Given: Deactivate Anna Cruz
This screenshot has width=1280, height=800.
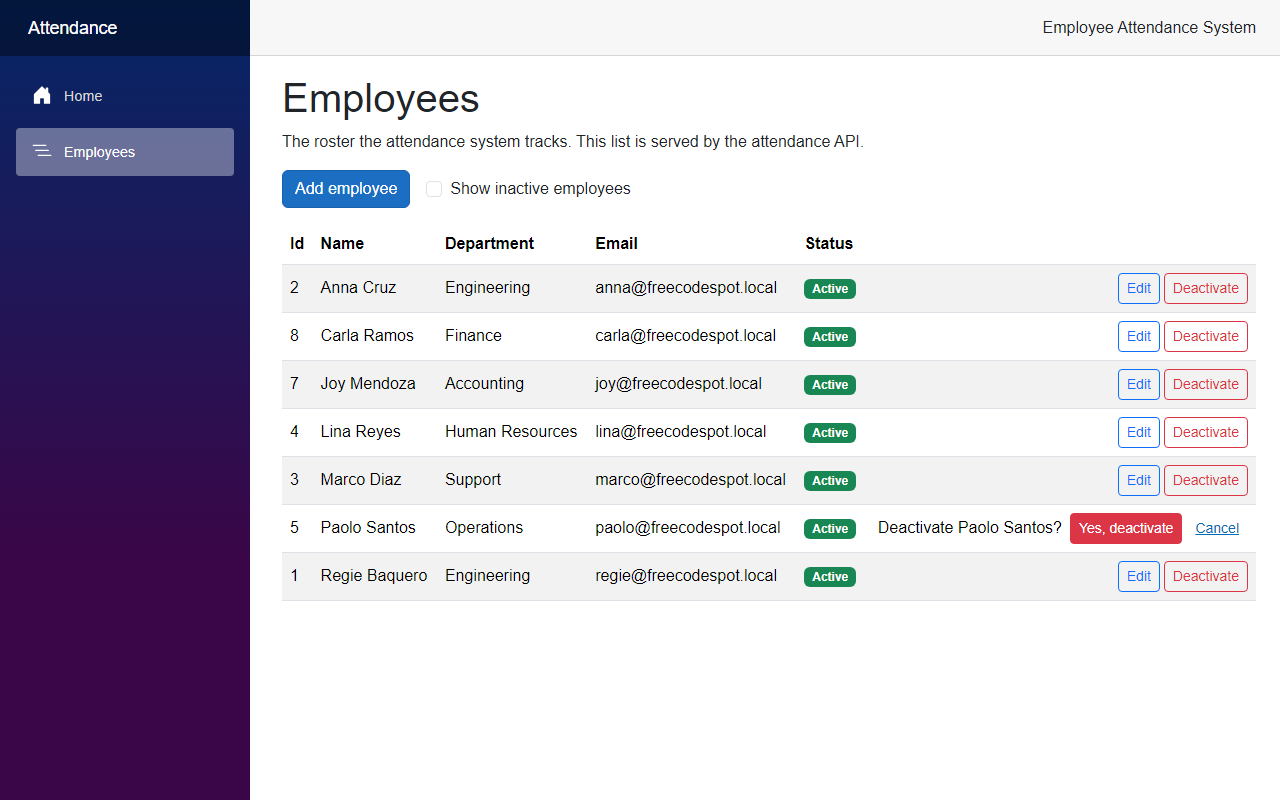Looking at the screenshot, I should click(1206, 288).
